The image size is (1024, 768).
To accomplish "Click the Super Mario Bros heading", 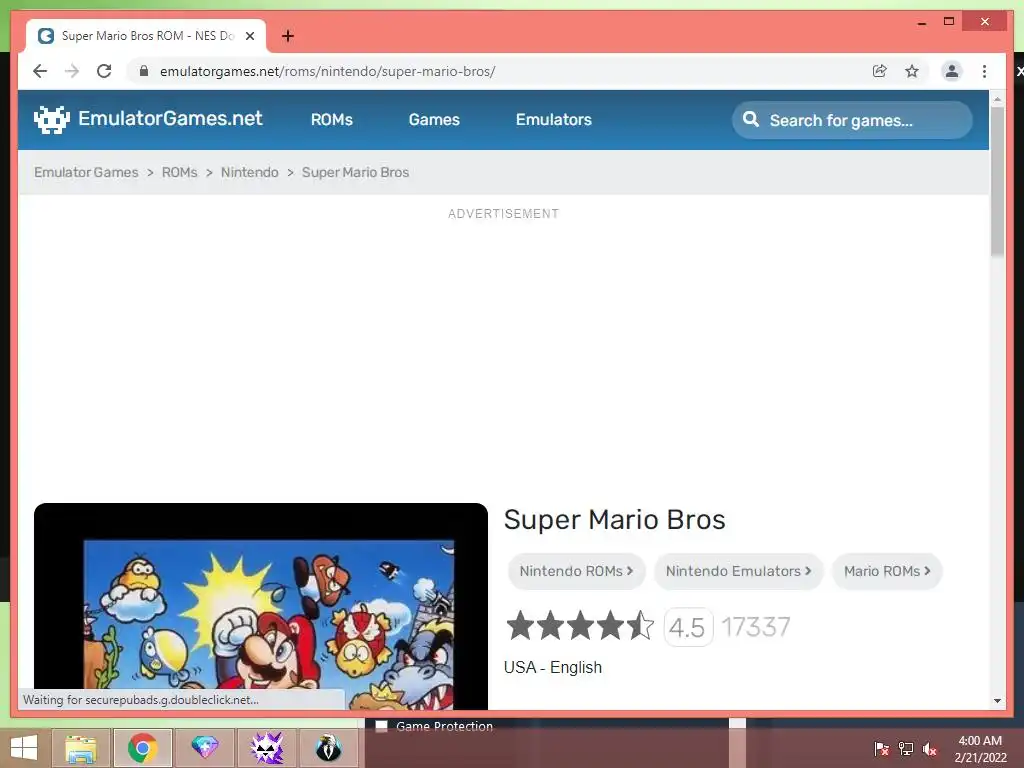I will pyautogui.click(x=615, y=520).
